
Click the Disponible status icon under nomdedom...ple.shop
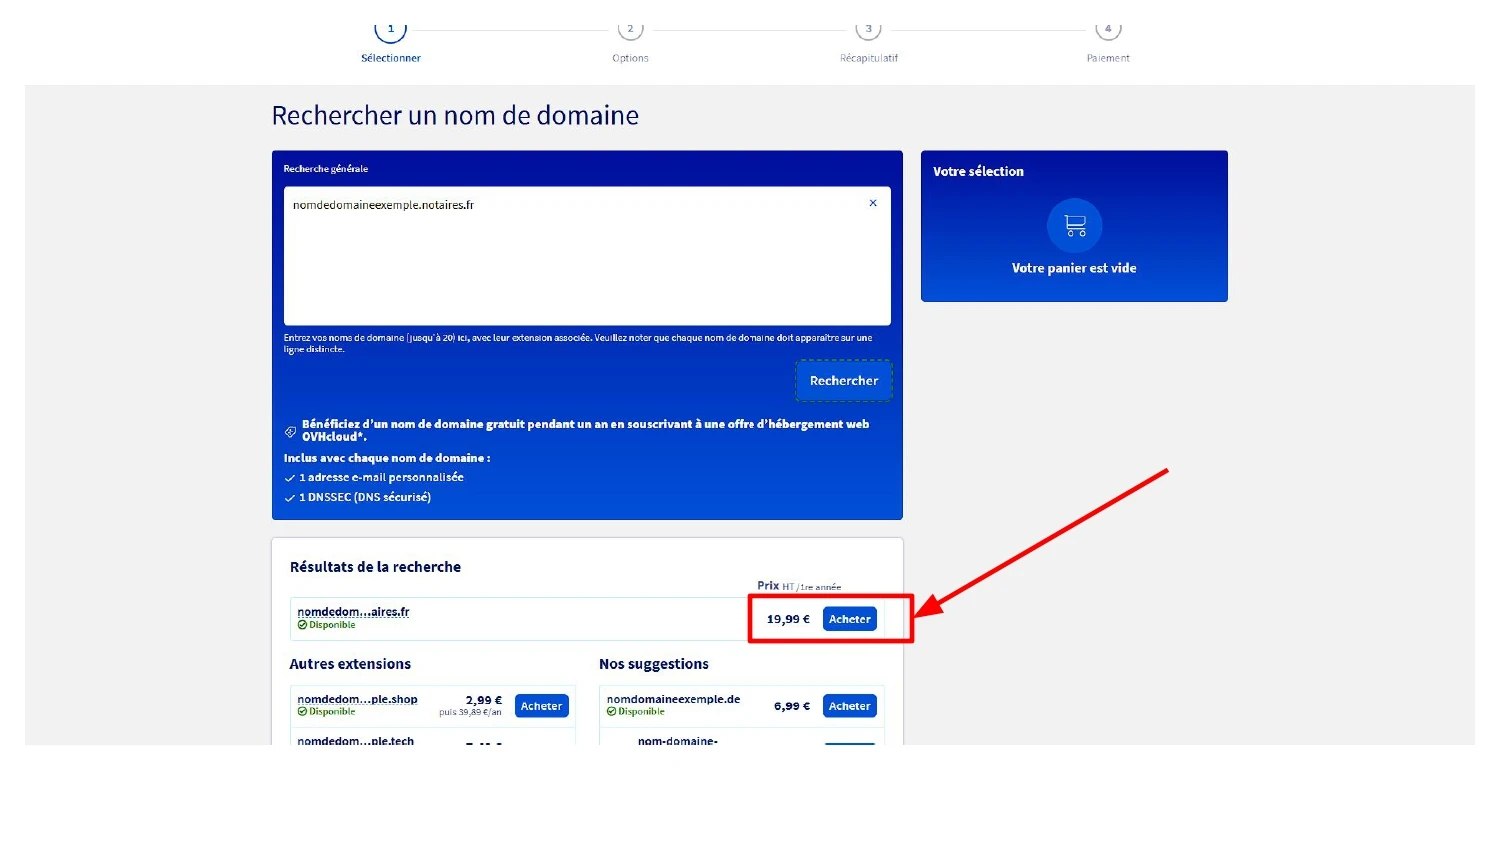pos(302,711)
